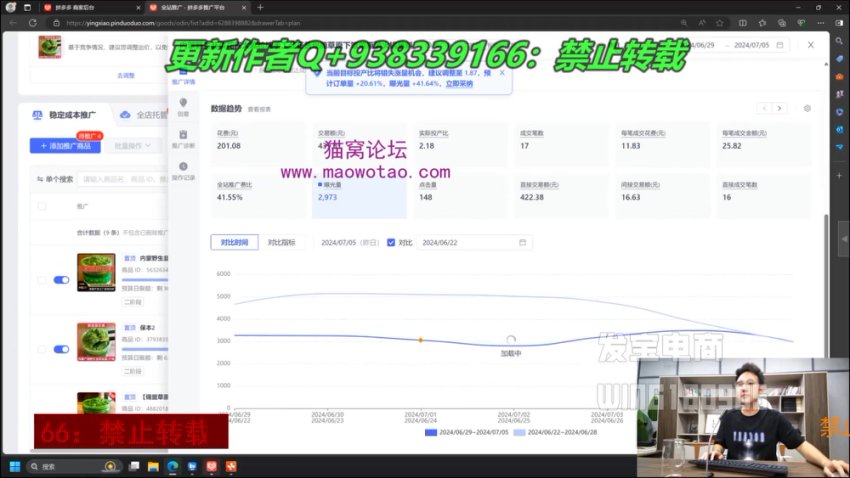Dismiss the blue suggestion tooltip
Screen dimensions: 850x478
(x=502, y=72)
